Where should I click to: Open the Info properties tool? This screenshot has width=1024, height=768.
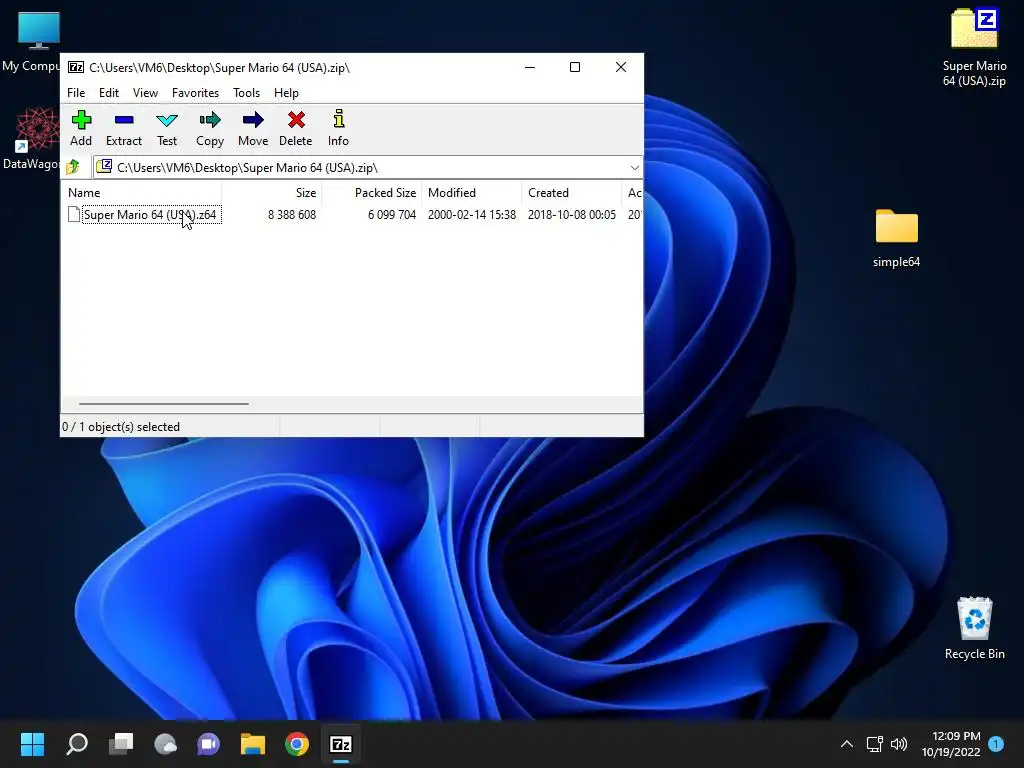(338, 128)
